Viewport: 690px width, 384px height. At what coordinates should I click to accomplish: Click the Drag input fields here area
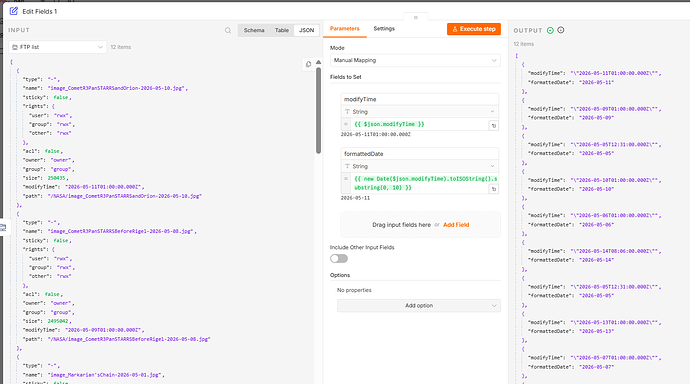click(420, 225)
